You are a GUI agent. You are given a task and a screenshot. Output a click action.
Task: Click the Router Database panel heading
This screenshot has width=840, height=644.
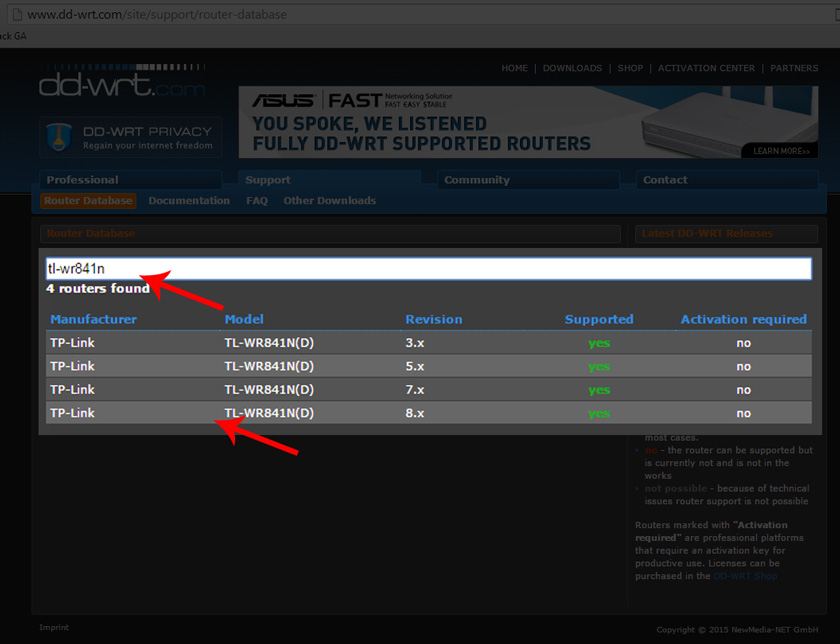point(330,234)
